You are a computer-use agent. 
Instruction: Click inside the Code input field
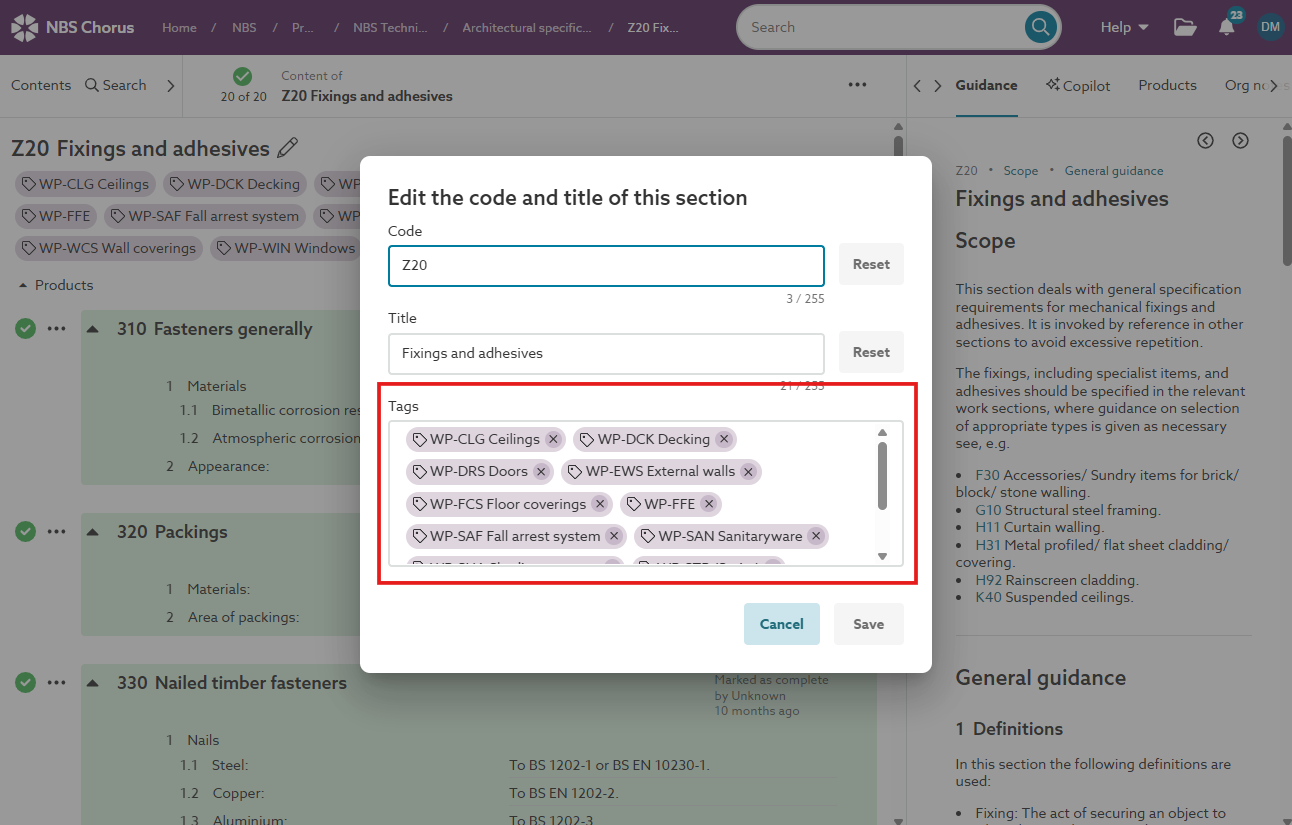606,263
